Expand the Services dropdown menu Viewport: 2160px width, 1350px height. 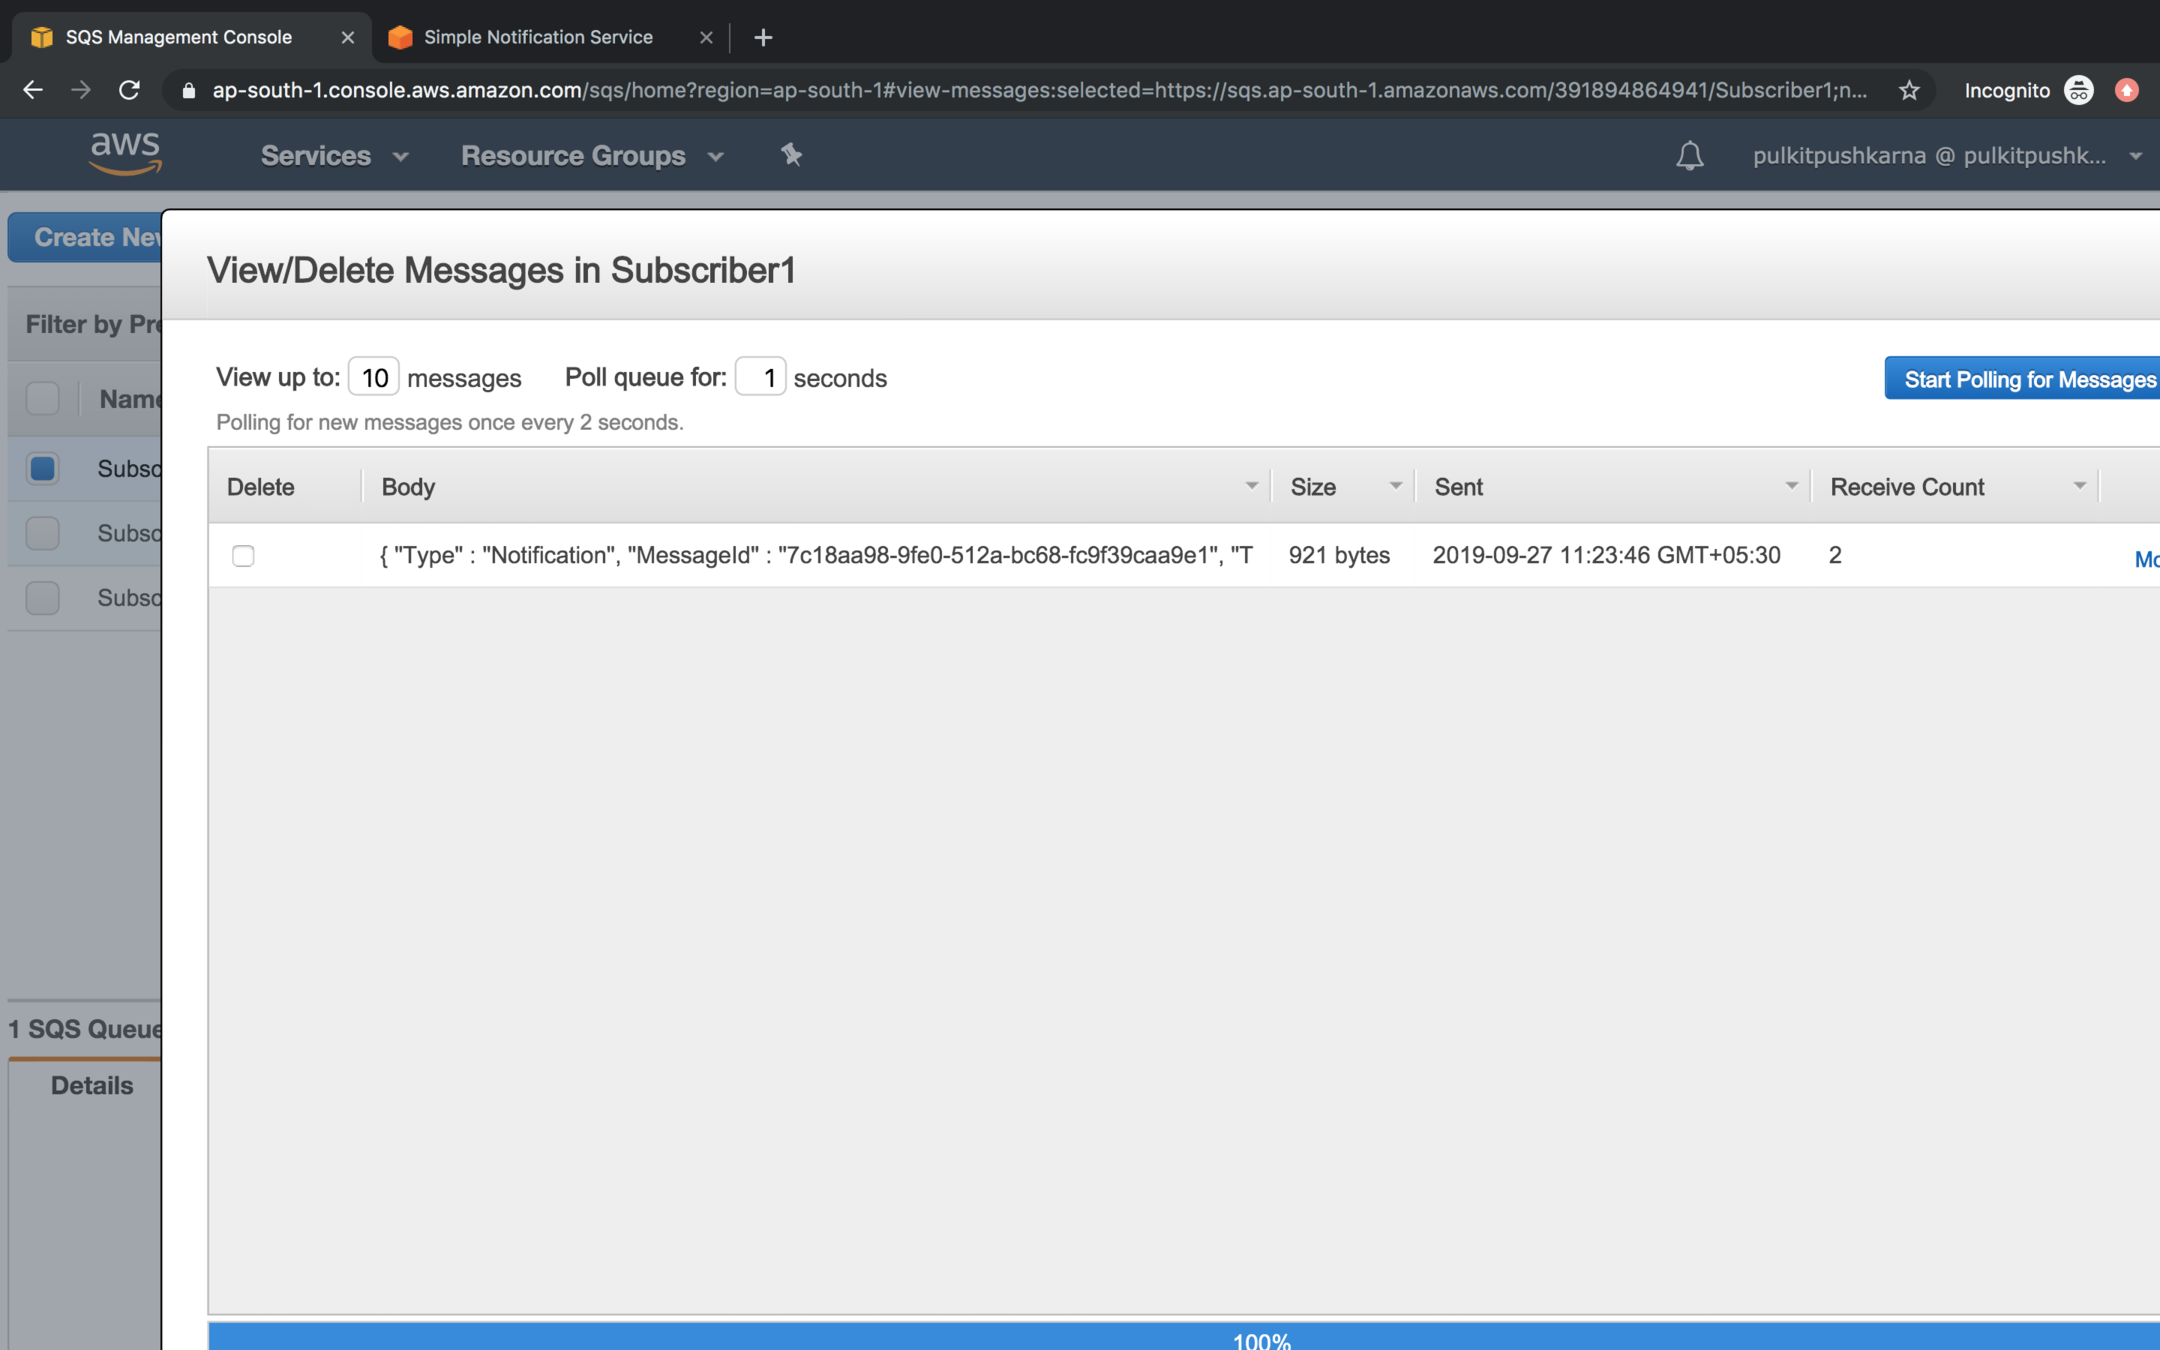click(x=334, y=156)
